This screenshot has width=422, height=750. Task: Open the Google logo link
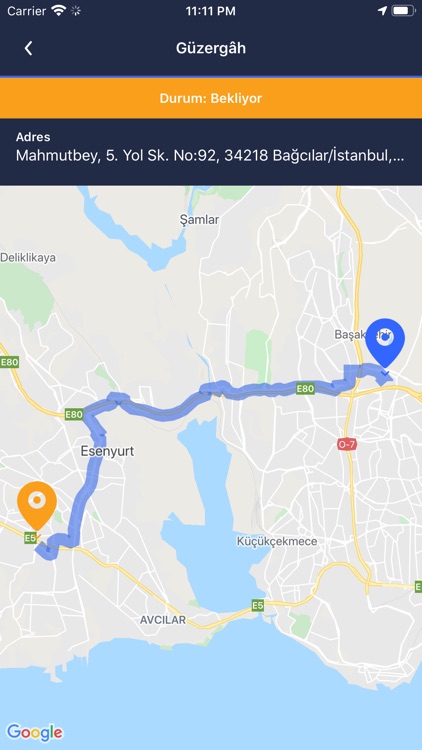coord(34,732)
